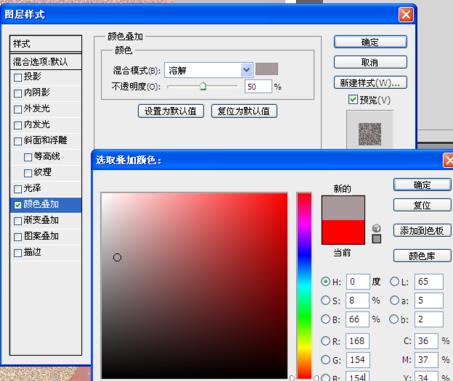
Task: Click the a field showing 5
Action: tap(429, 301)
